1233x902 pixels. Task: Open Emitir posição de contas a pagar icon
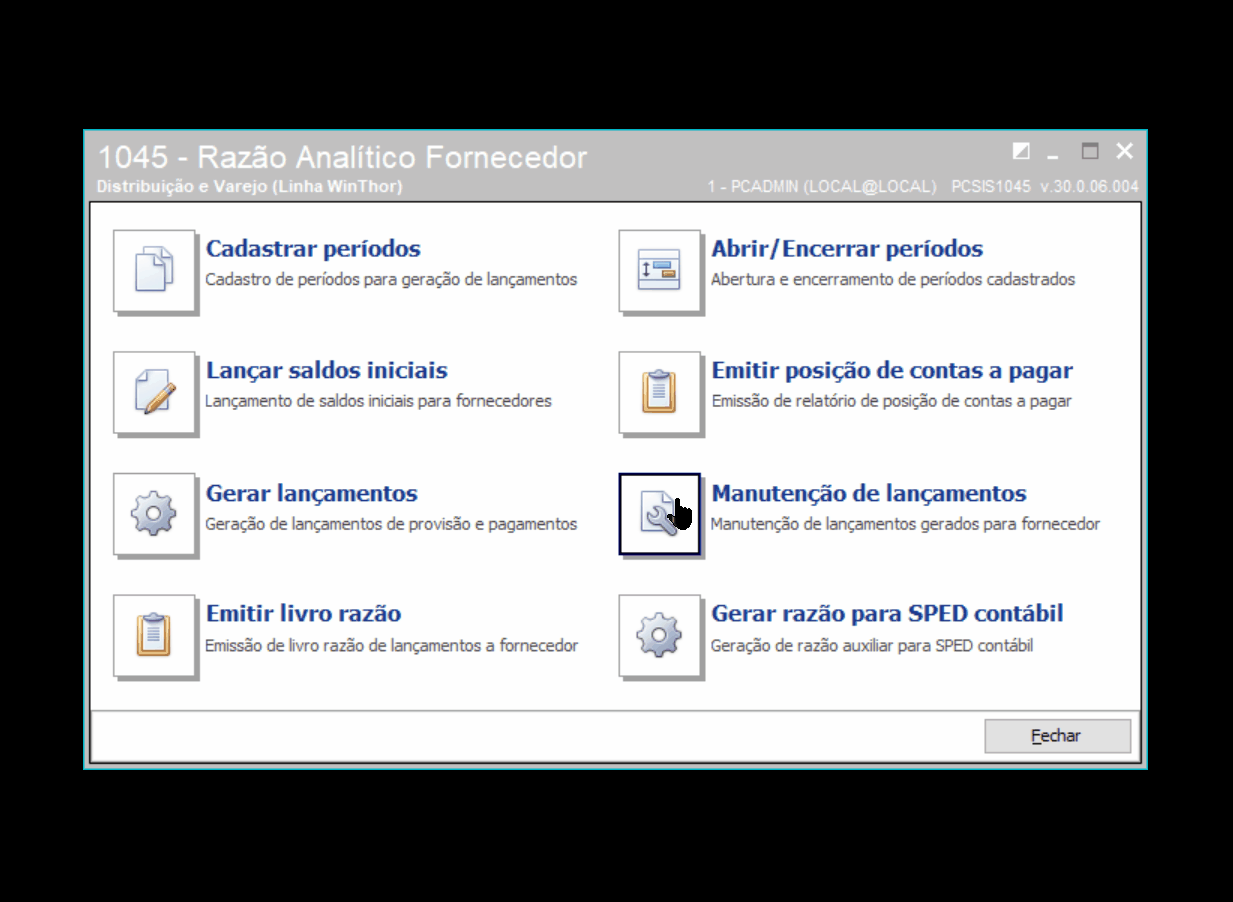[659, 392]
